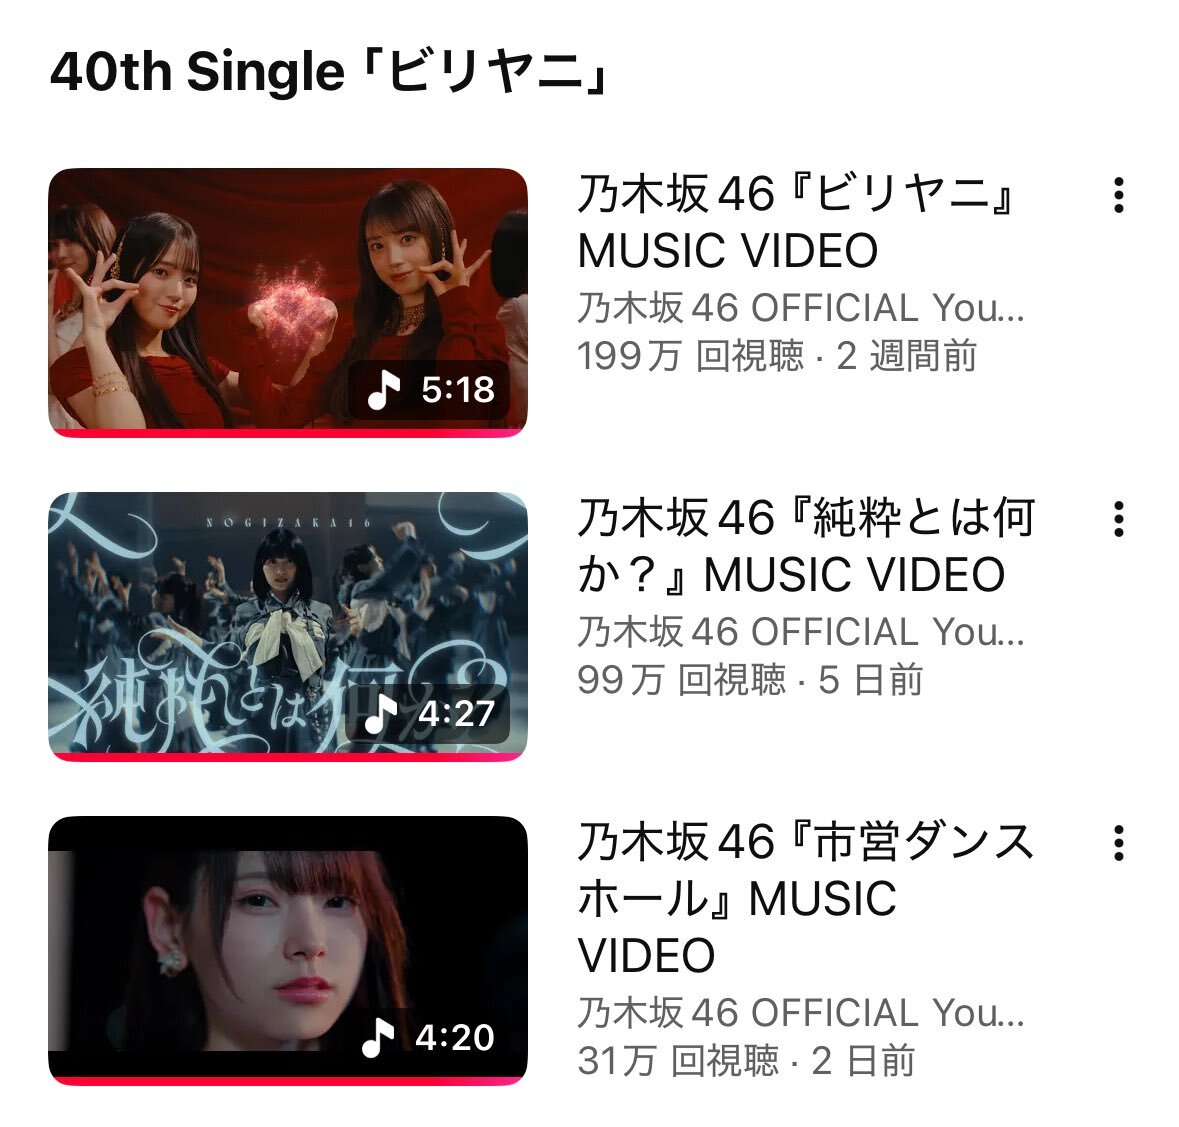Click the music note badge on 4:20 thumbnail
The height and width of the screenshot is (1127, 1179).
click(x=378, y=1038)
